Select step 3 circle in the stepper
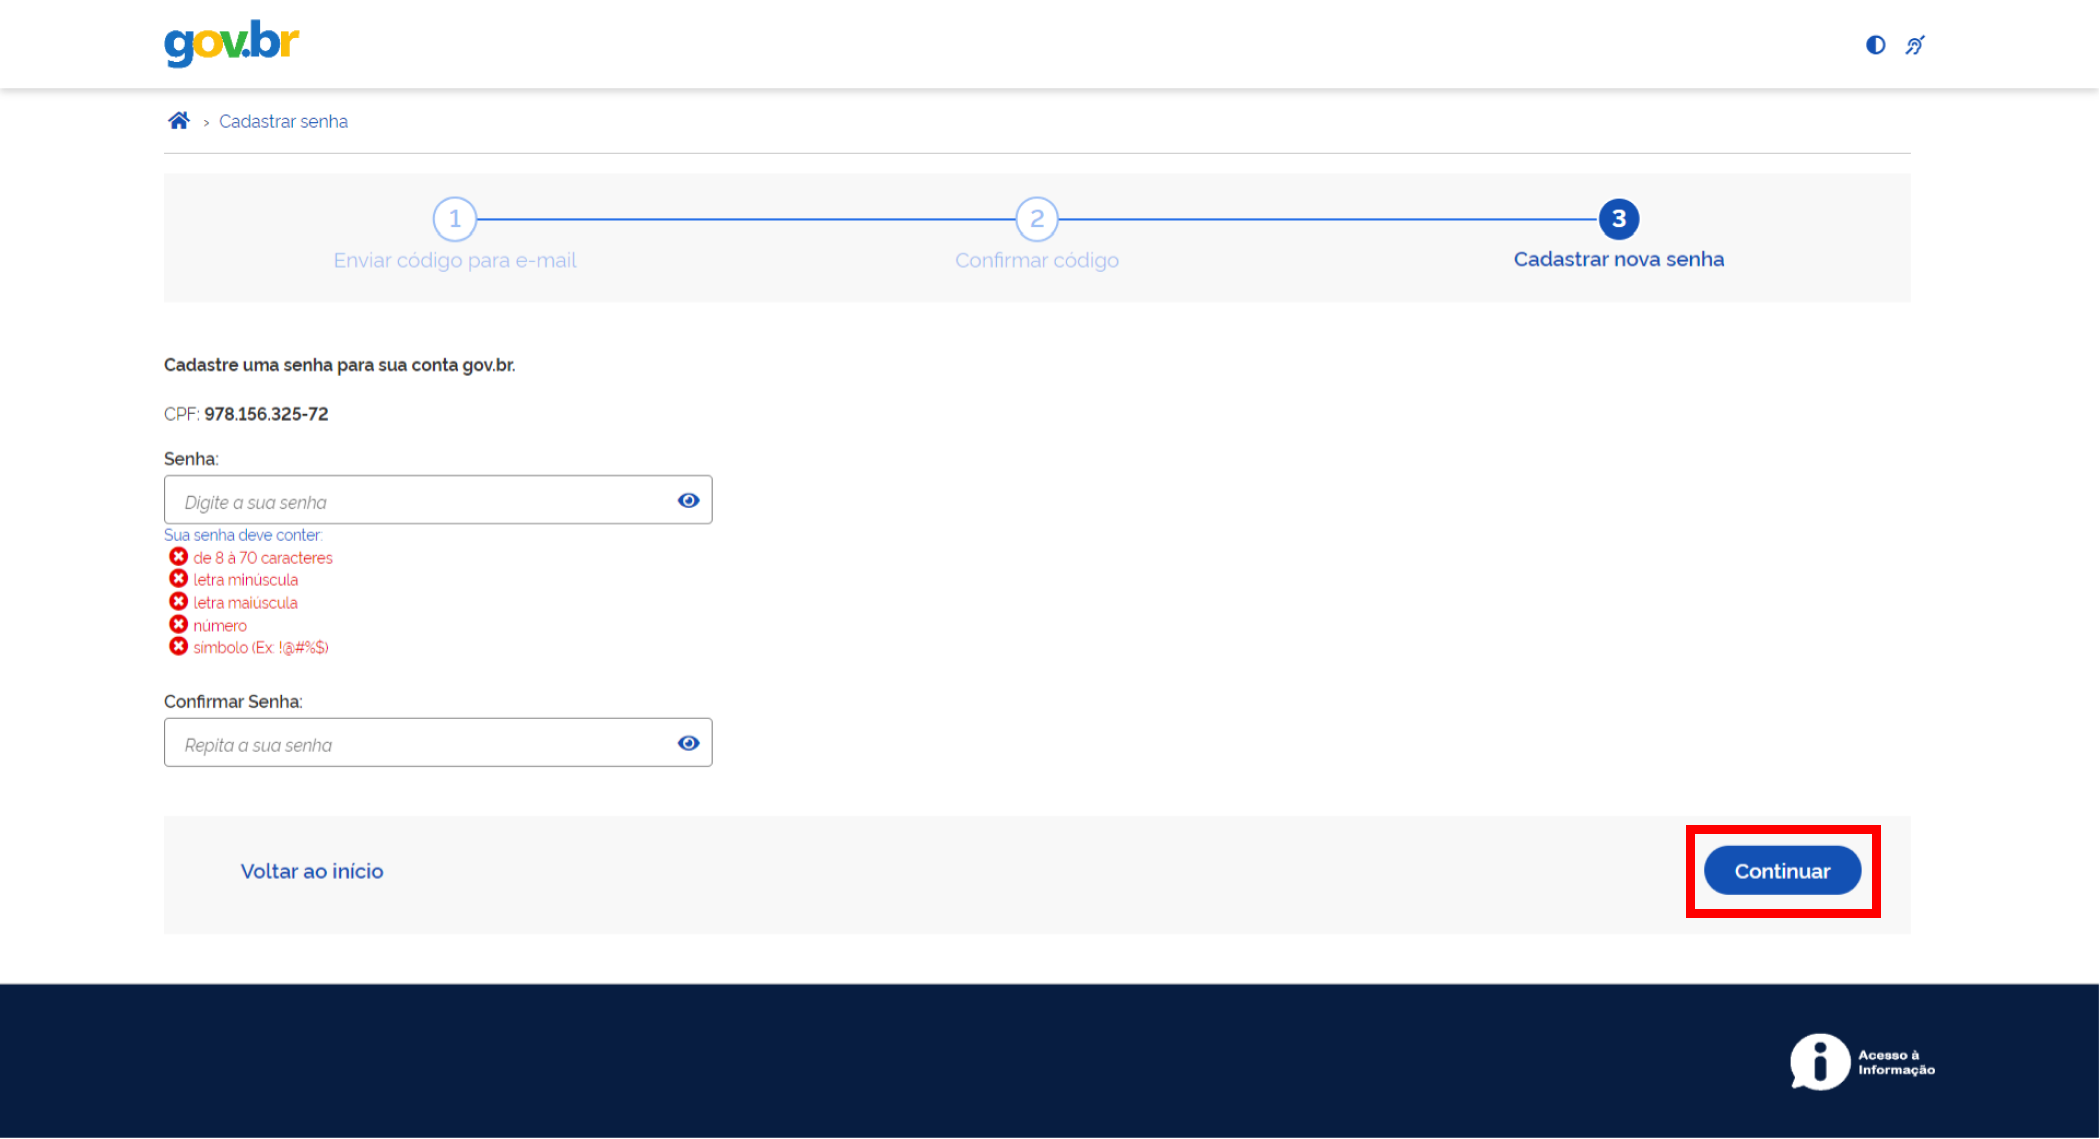 (1619, 219)
